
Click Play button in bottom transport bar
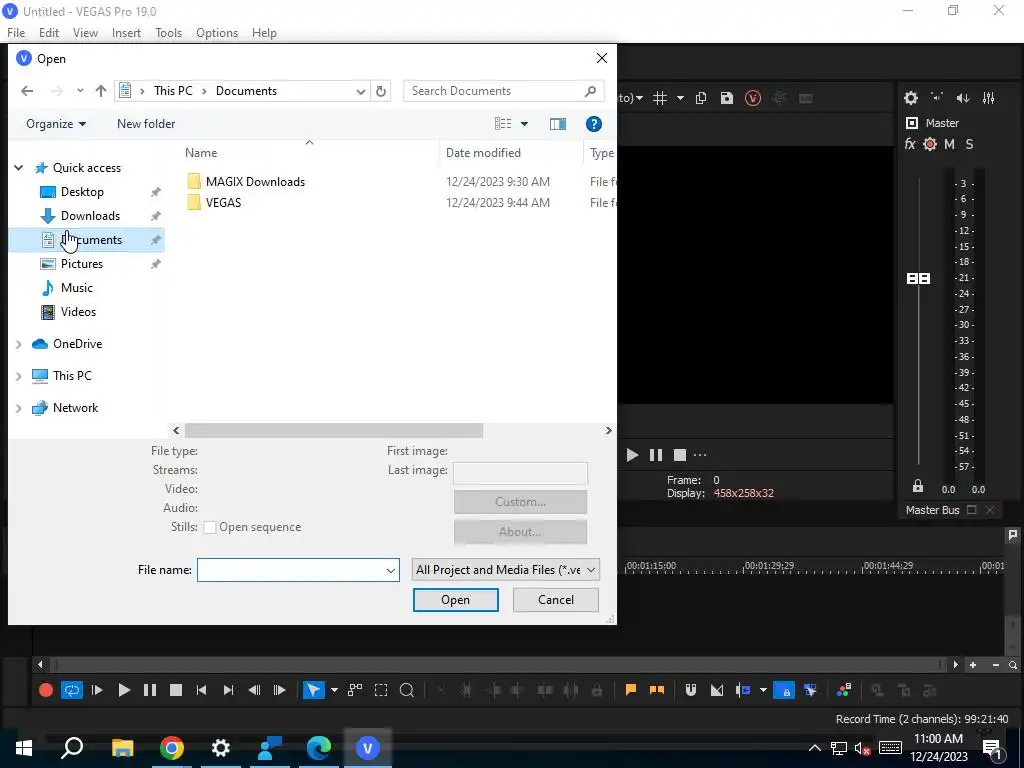click(123, 690)
